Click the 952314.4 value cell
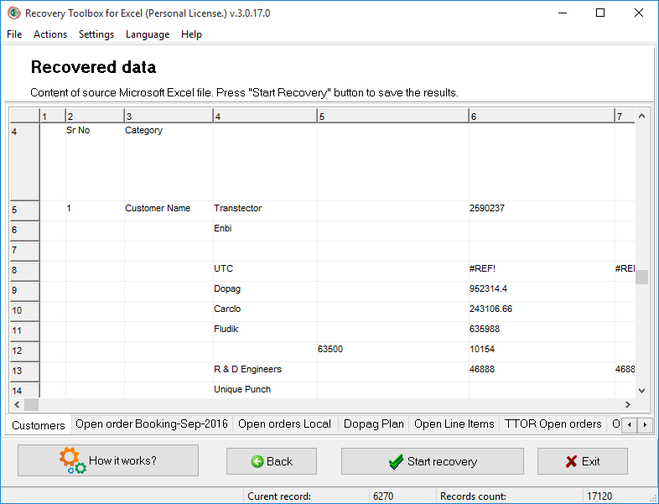This screenshot has height=504, width=659. click(542, 291)
